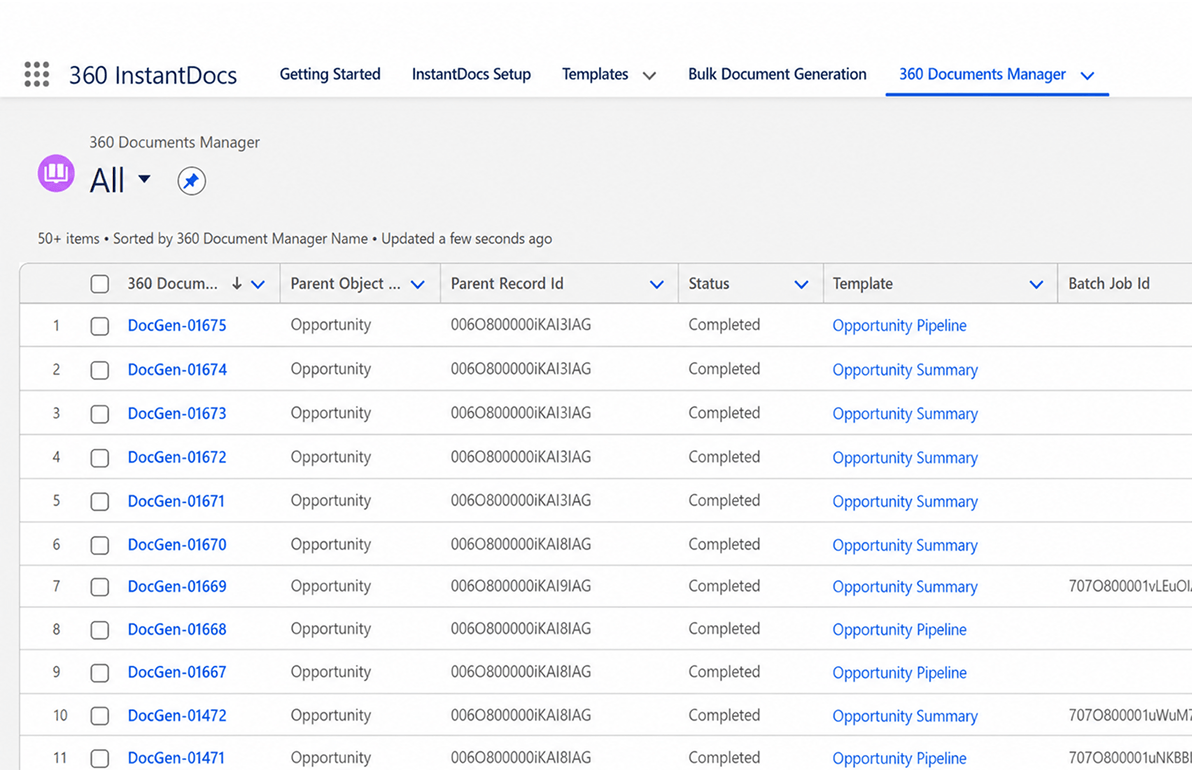The height and width of the screenshot is (770, 1192).
Task: Select the DocGen-01471 row checkbox
Action: click(x=100, y=759)
